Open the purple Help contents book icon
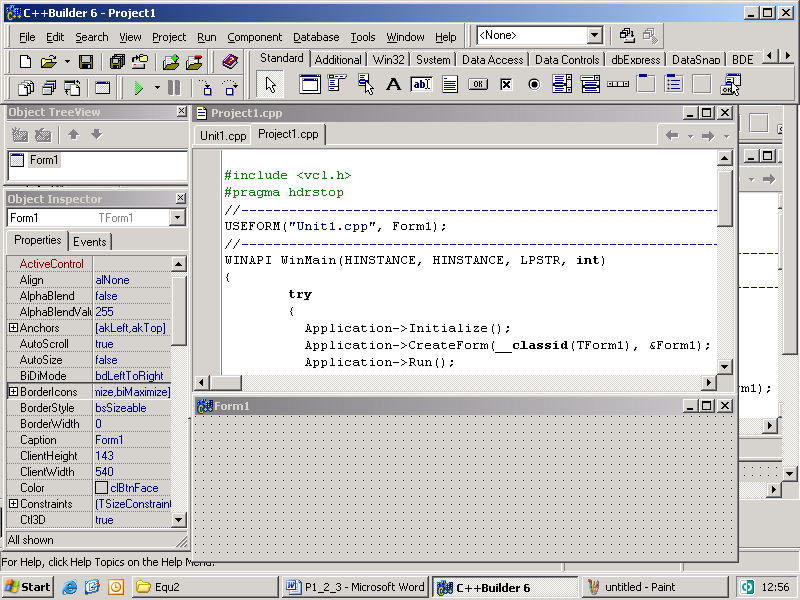The height and width of the screenshot is (600, 800). pos(230,62)
